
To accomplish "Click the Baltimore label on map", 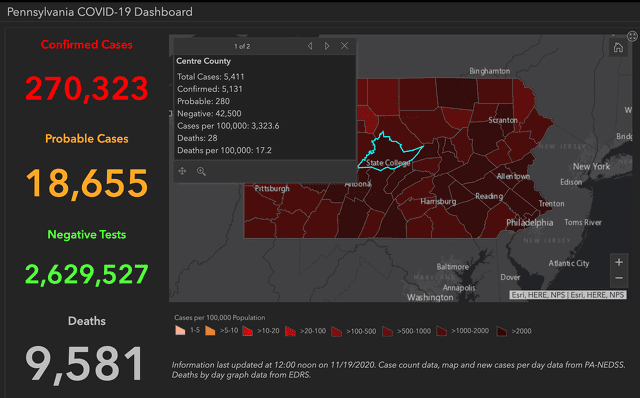I will point(452,267).
